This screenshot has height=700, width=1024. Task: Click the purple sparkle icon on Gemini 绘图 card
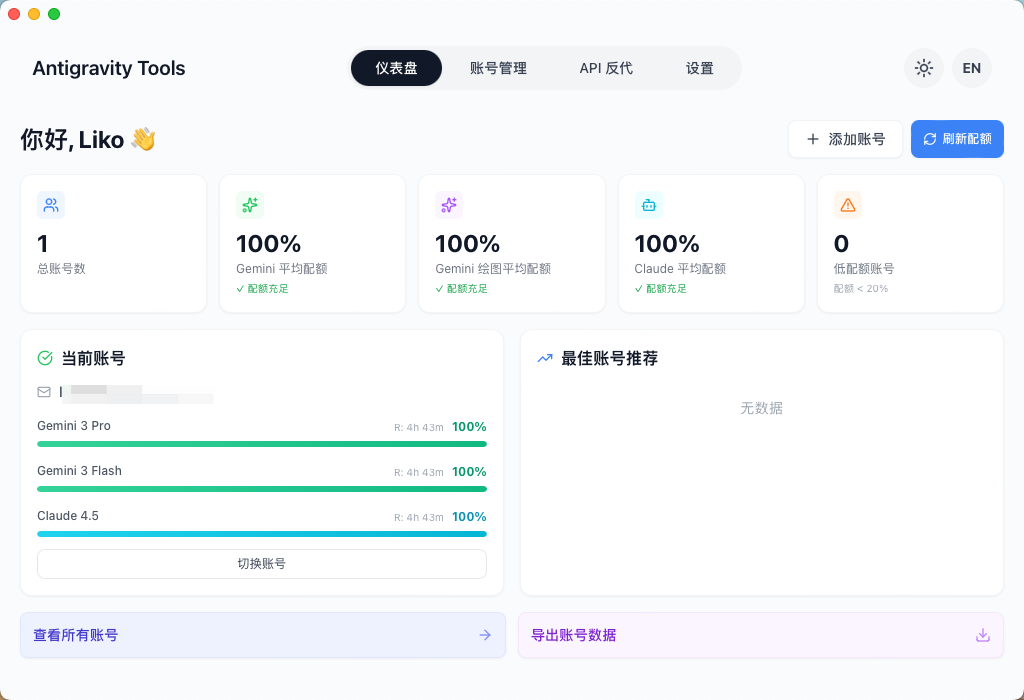(x=449, y=205)
